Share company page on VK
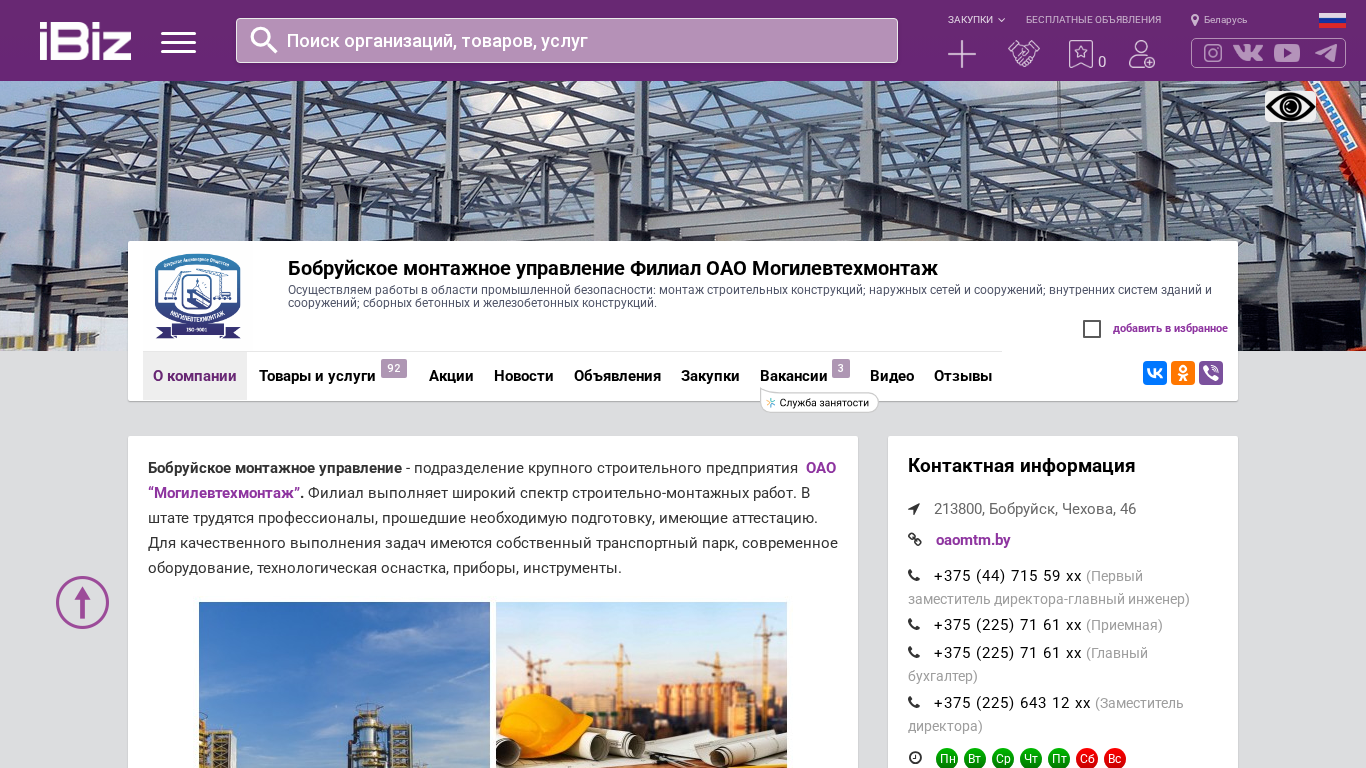Screen dimensions: 1366x768 tap(1155, 373)
